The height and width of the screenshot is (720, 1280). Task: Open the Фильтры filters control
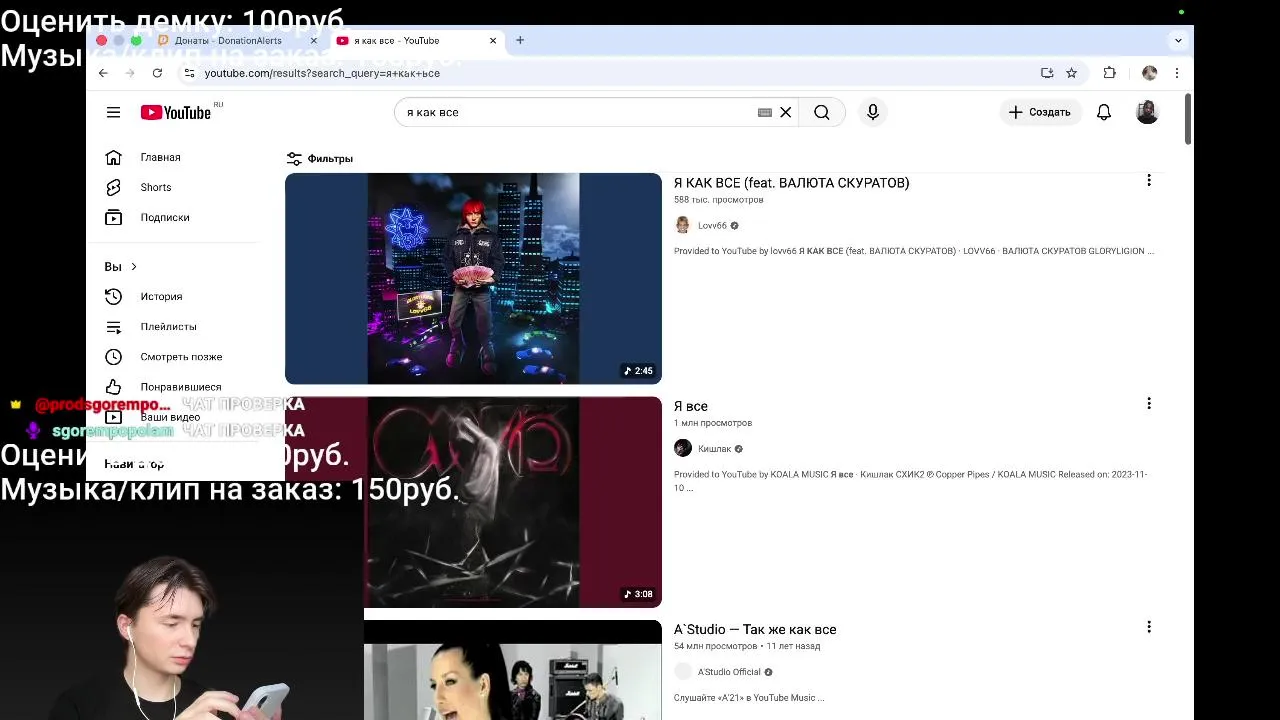click(320, 158)
